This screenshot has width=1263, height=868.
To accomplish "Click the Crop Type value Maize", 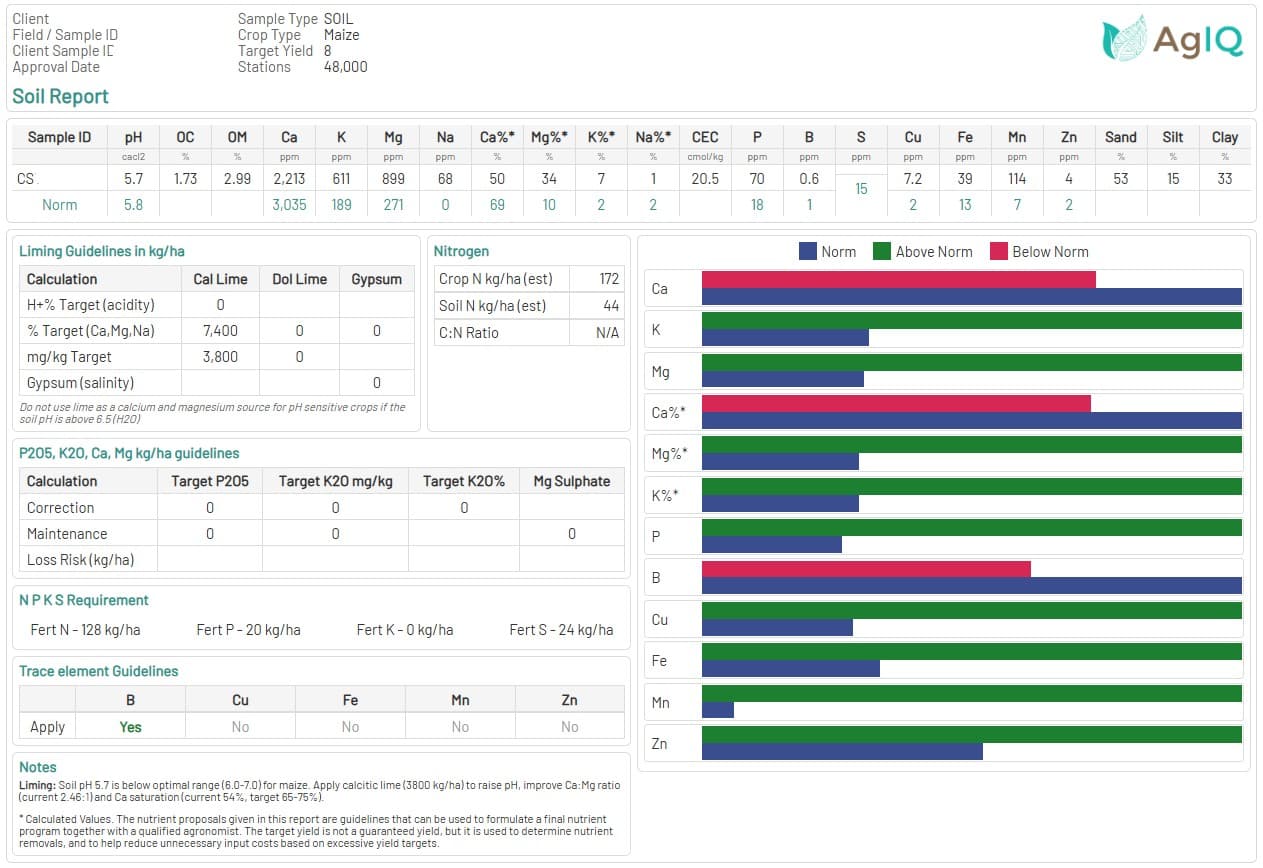I will 342,35.
